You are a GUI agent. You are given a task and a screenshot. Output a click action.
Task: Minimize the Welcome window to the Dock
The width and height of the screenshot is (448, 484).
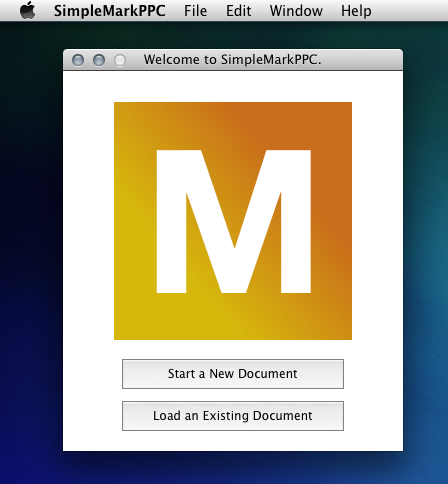99,60
